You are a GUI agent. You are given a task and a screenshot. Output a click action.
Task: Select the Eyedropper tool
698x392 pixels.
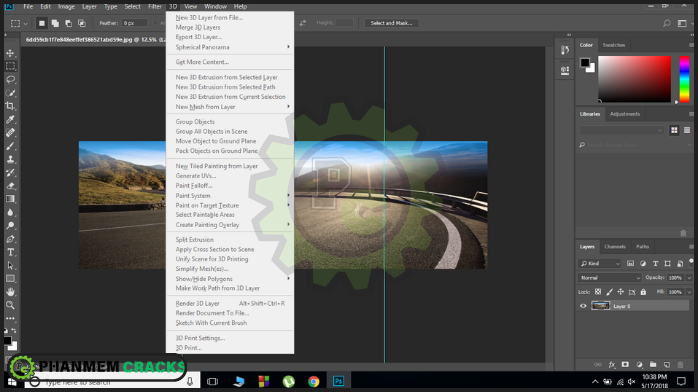[10, 119]
